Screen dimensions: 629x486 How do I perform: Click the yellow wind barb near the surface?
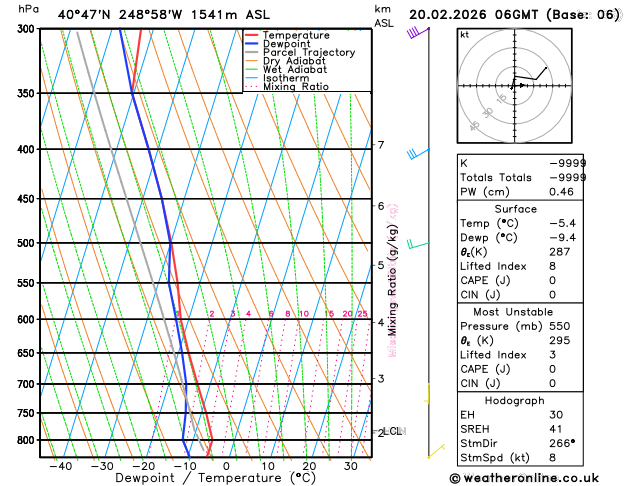435,454
